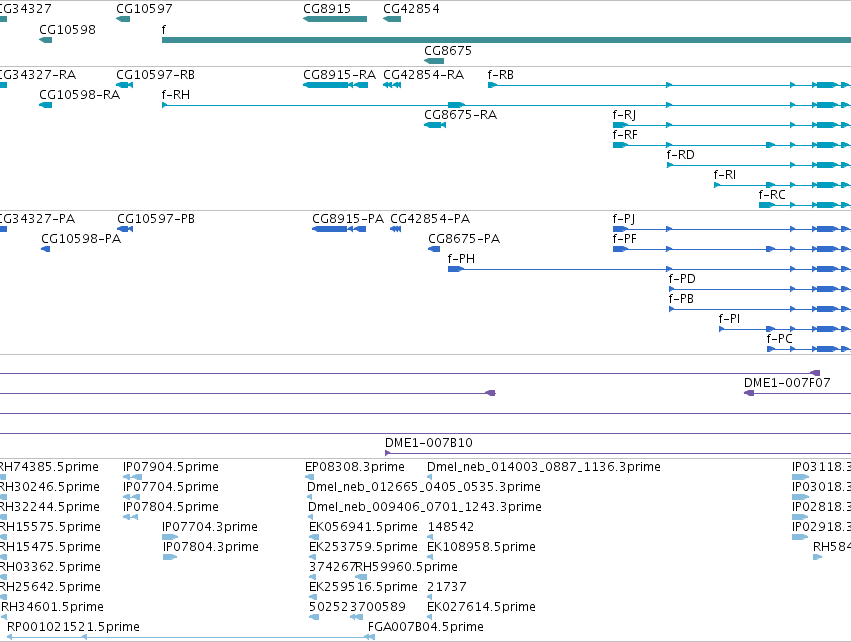
Task: Click EST IP07804.3prime label
Action: pos(211,547)
